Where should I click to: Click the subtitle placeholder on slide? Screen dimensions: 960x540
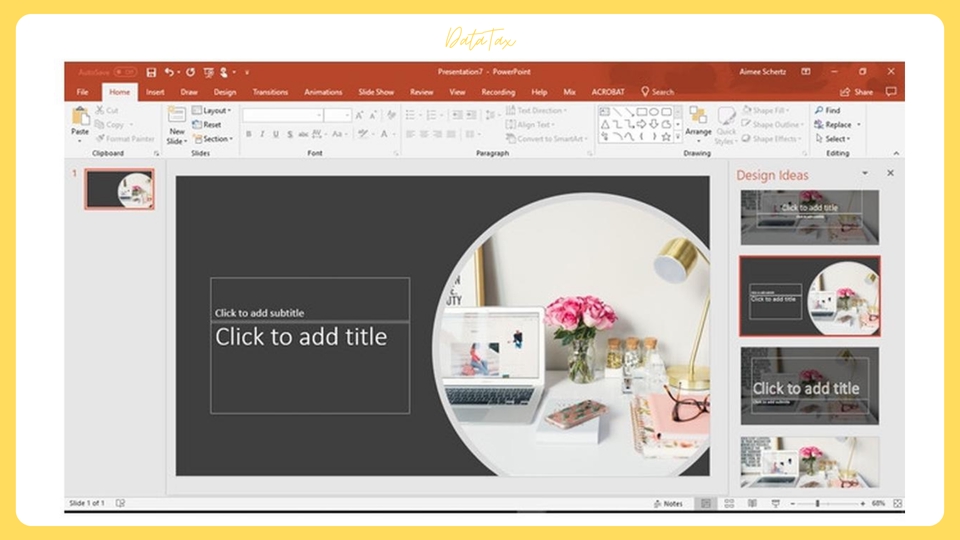pos(310,299)
